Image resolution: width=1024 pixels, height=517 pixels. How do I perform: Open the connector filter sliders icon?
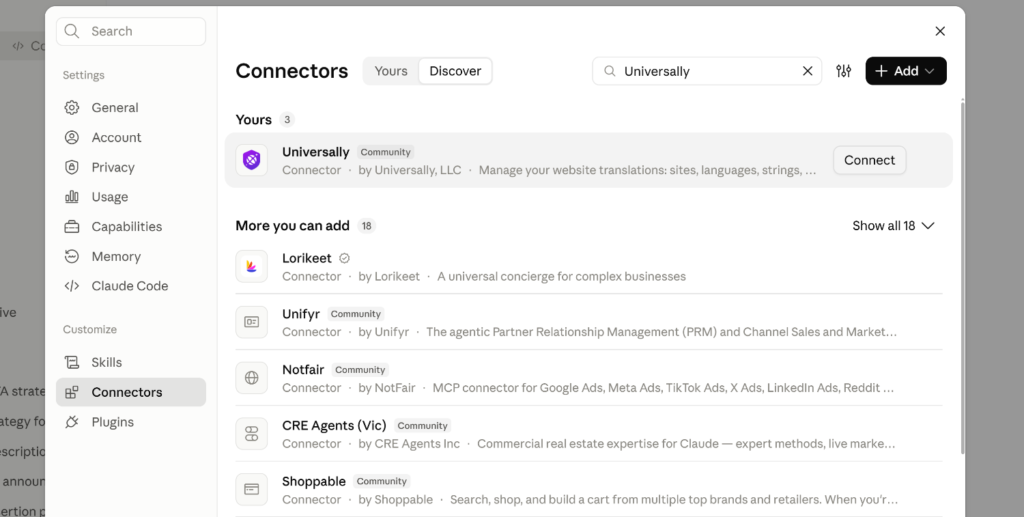click(x=844, y=71)
